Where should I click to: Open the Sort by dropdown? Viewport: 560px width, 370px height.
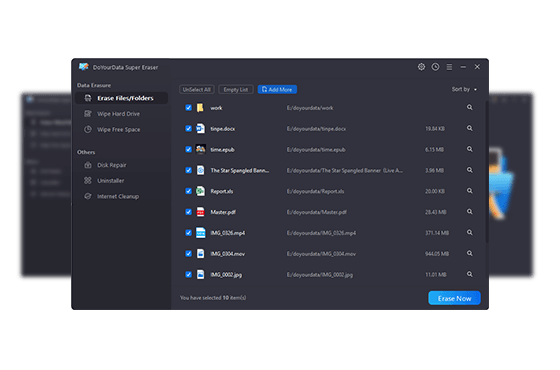tap(464, 89)
